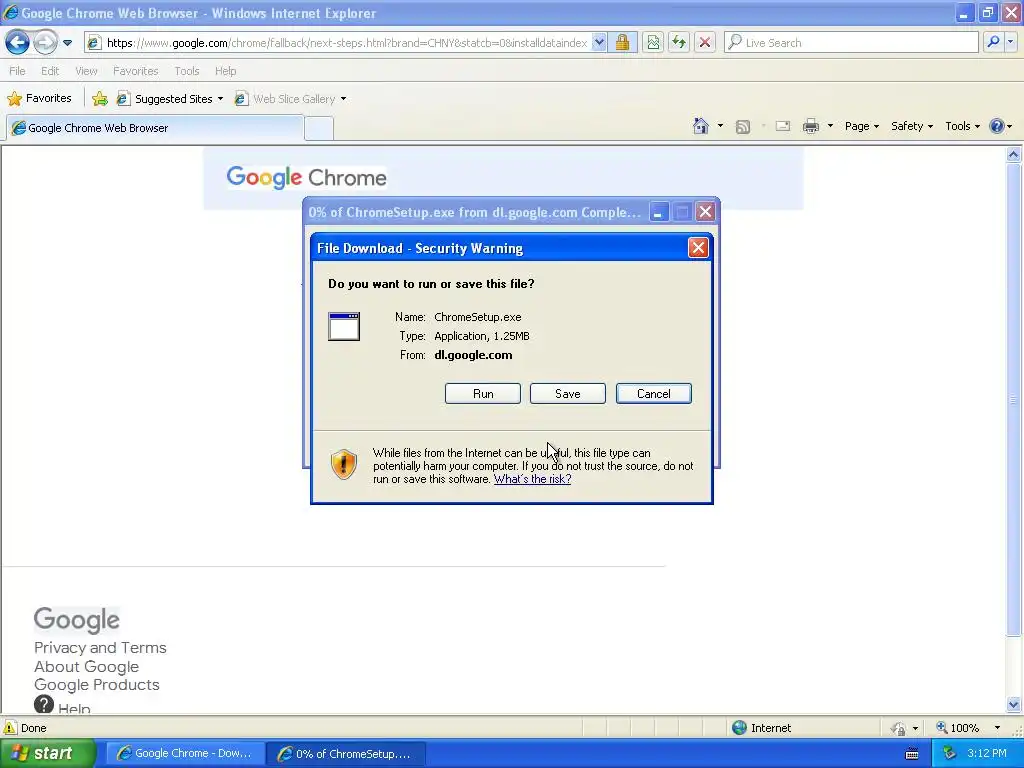Click the New Tab button

pos(319,129)
